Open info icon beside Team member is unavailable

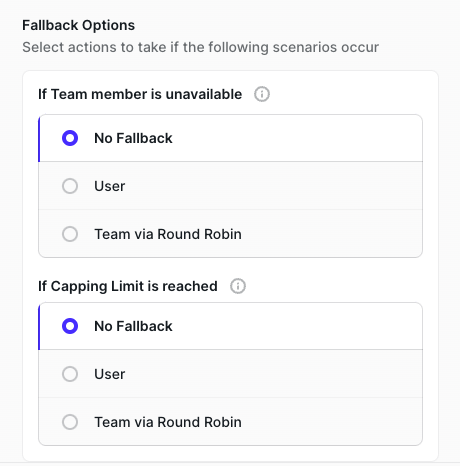click(x=262, y=94)
